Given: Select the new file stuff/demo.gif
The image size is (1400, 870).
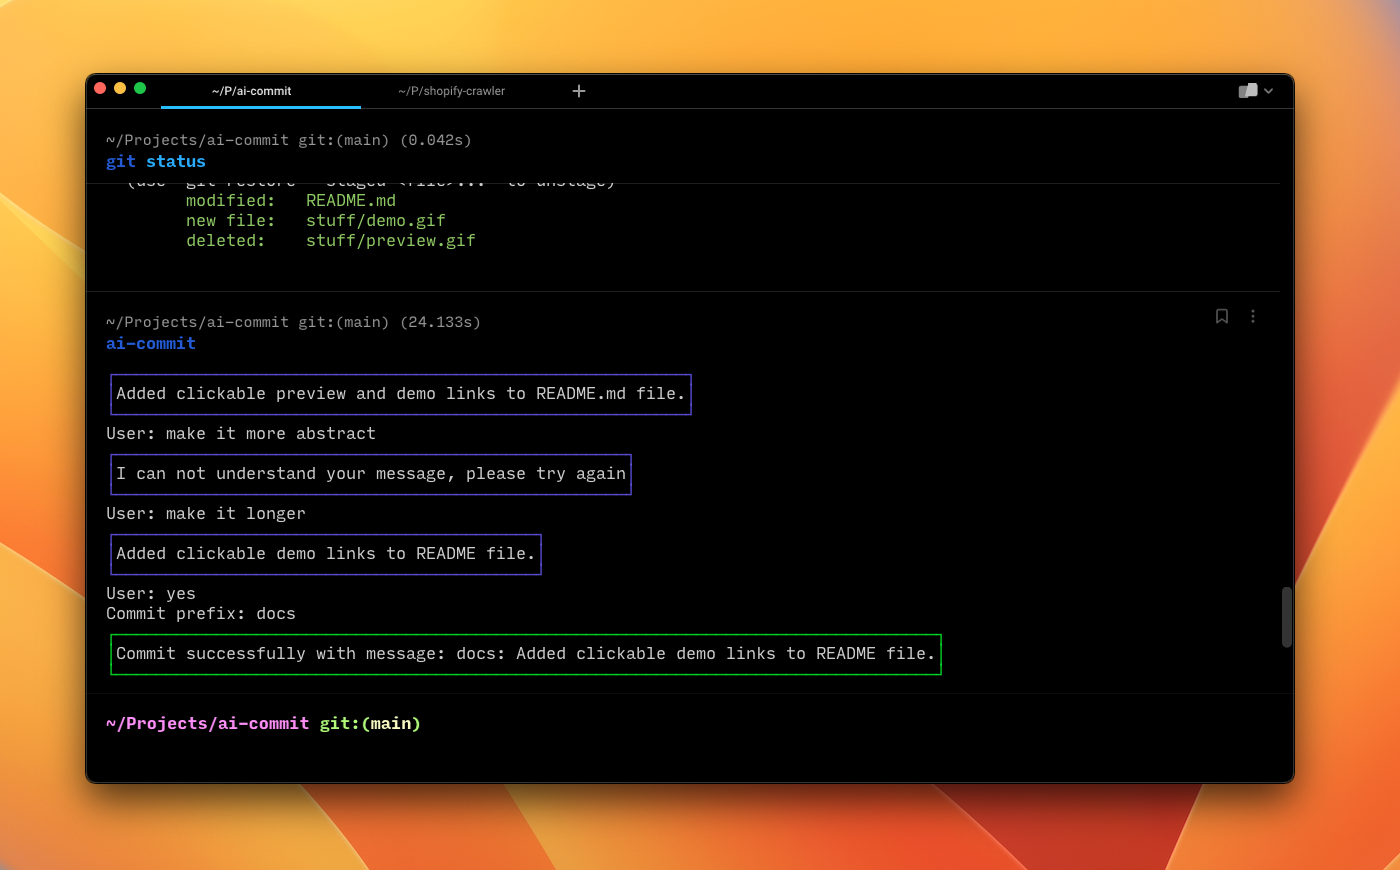Looking at the screenshot, I should (375, 220).
